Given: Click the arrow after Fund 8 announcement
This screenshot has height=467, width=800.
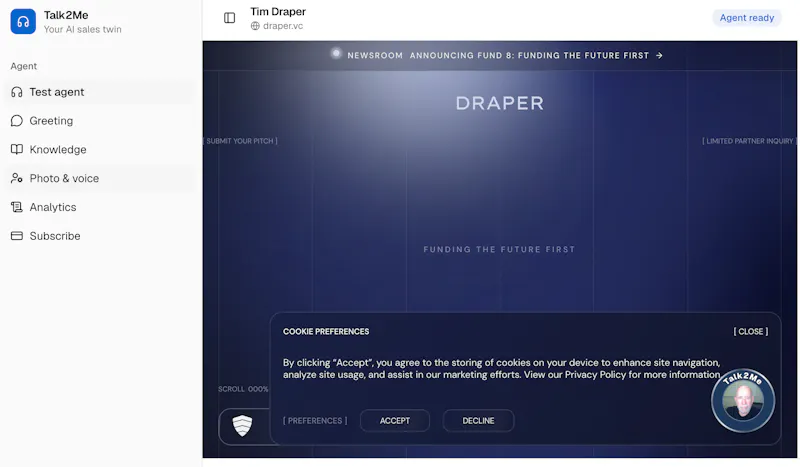Looking at the screenshot, I should 659,55.
